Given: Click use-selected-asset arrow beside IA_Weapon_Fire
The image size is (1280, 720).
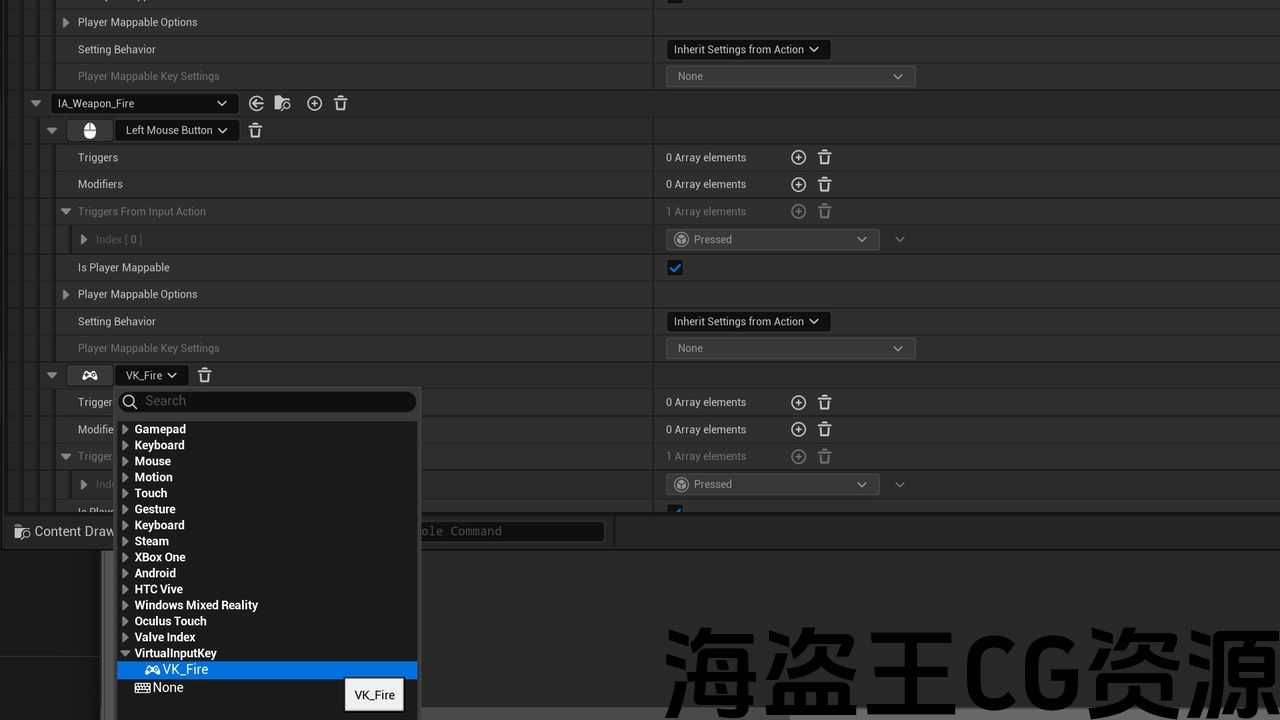Looking at the screenshot, I should pos(256,103).
